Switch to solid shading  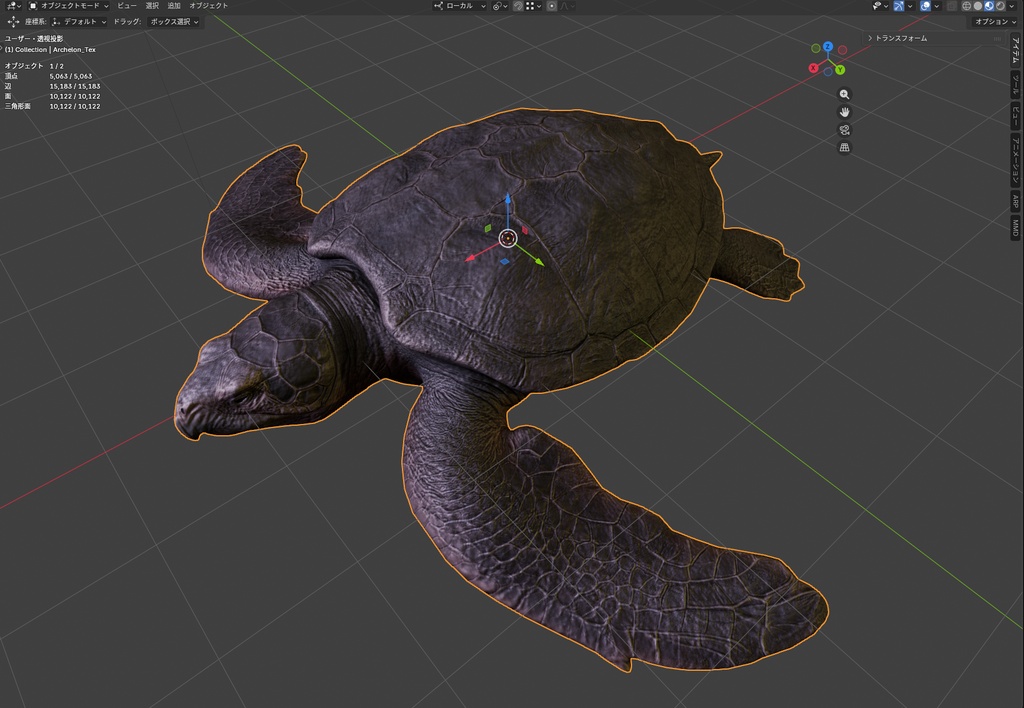pyautogui.click(x=978, y=6)
